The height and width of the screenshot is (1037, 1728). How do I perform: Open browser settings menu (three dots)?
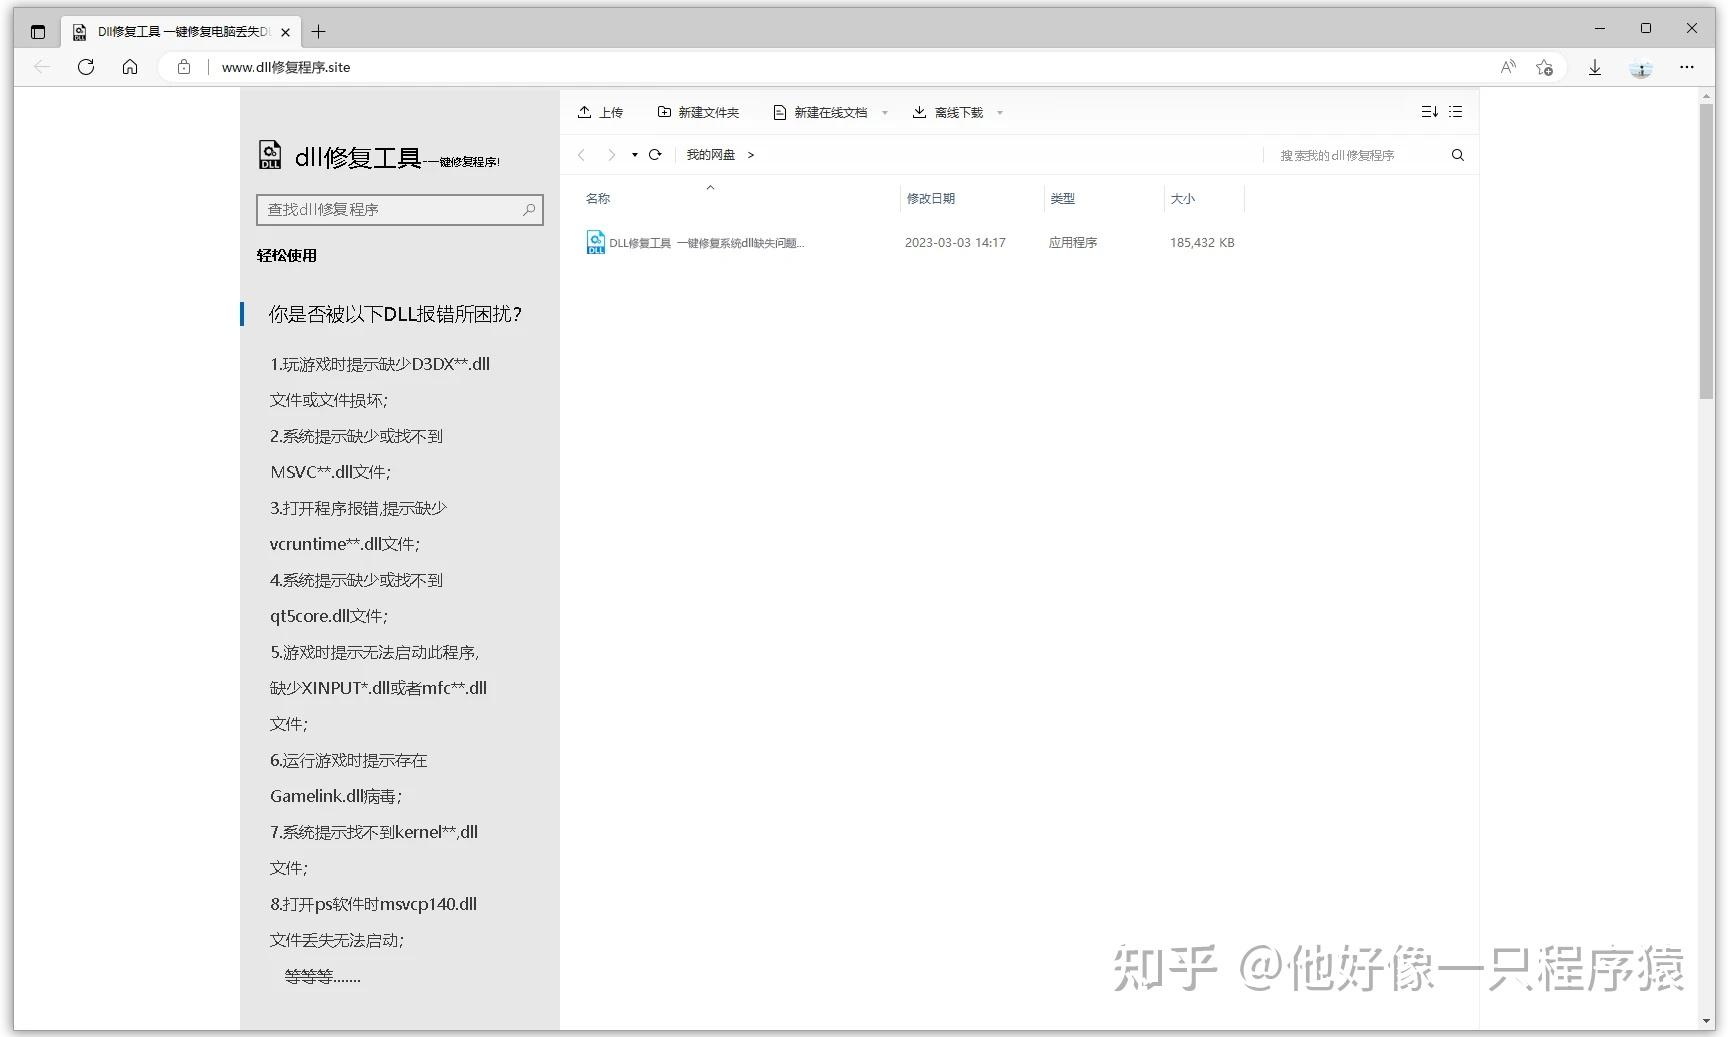point(1688,67)
